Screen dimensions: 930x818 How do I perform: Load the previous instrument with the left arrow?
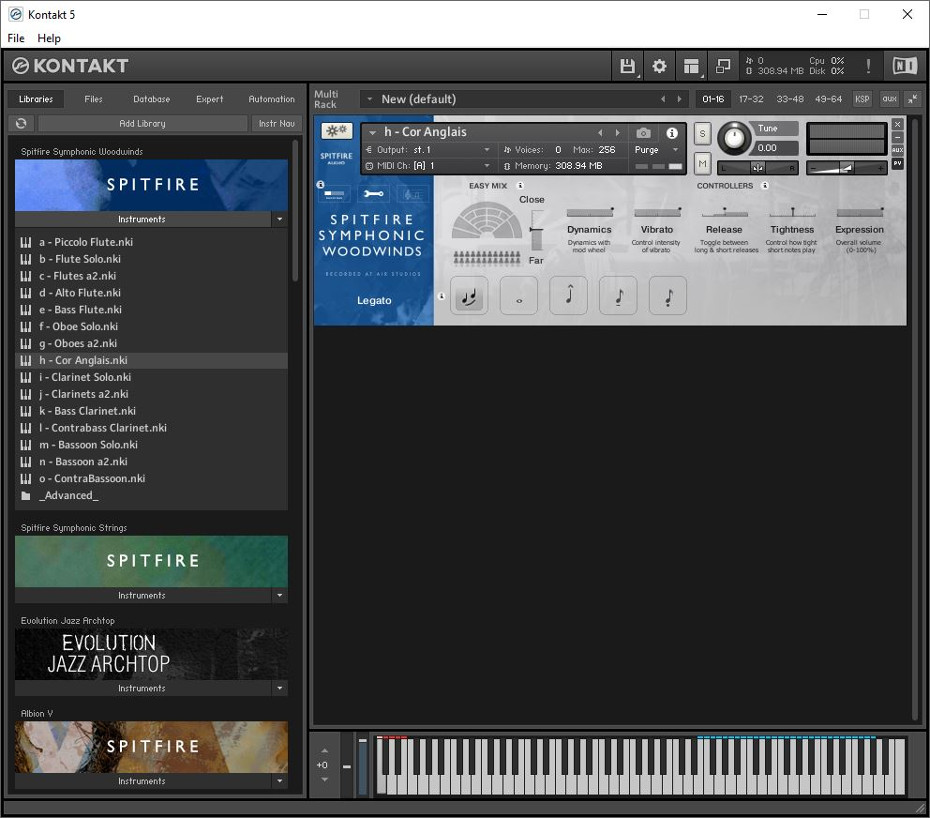600,133
